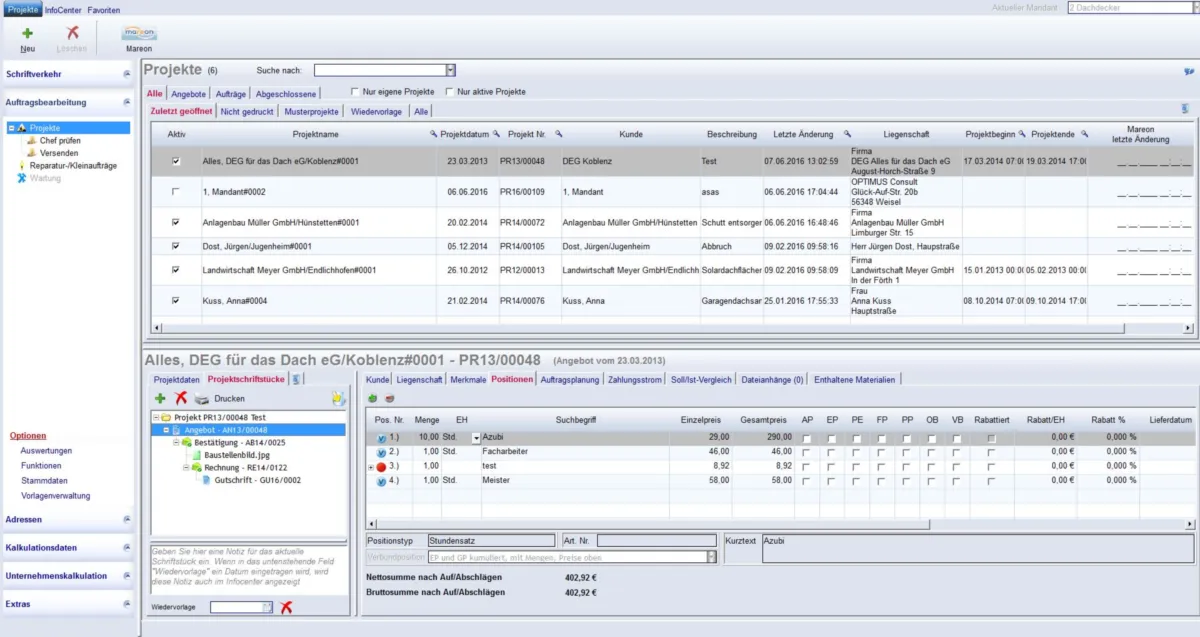Click the green plus Neu icon
This screenshot has height=637, width=1200.
click(27, 34)
